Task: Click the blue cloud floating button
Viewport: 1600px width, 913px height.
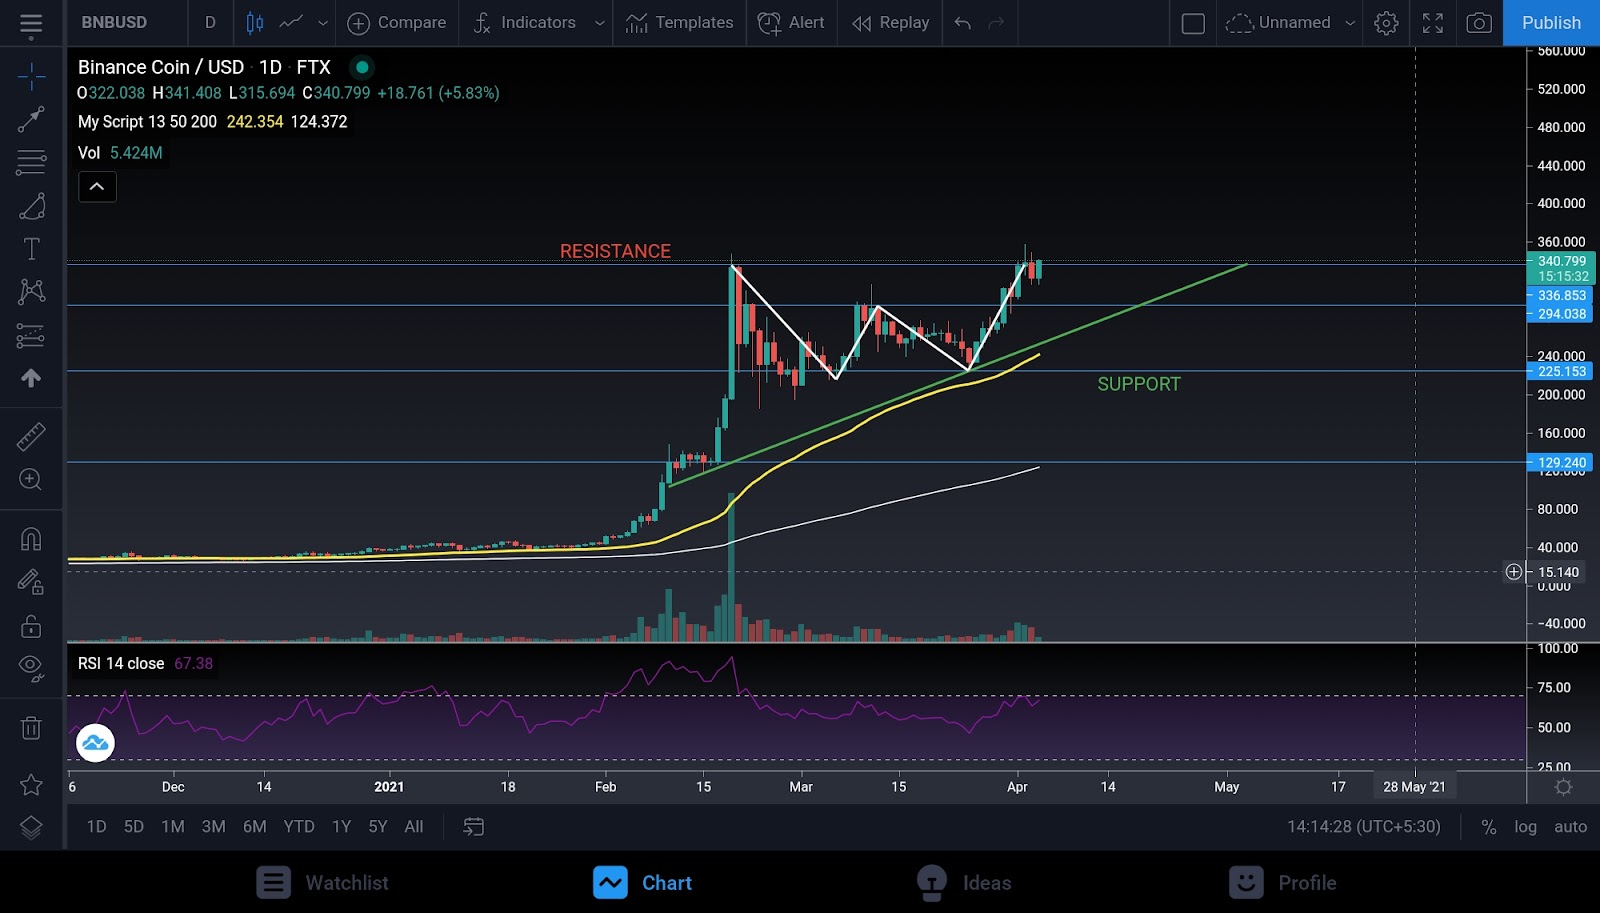Action: coord(95,743)
